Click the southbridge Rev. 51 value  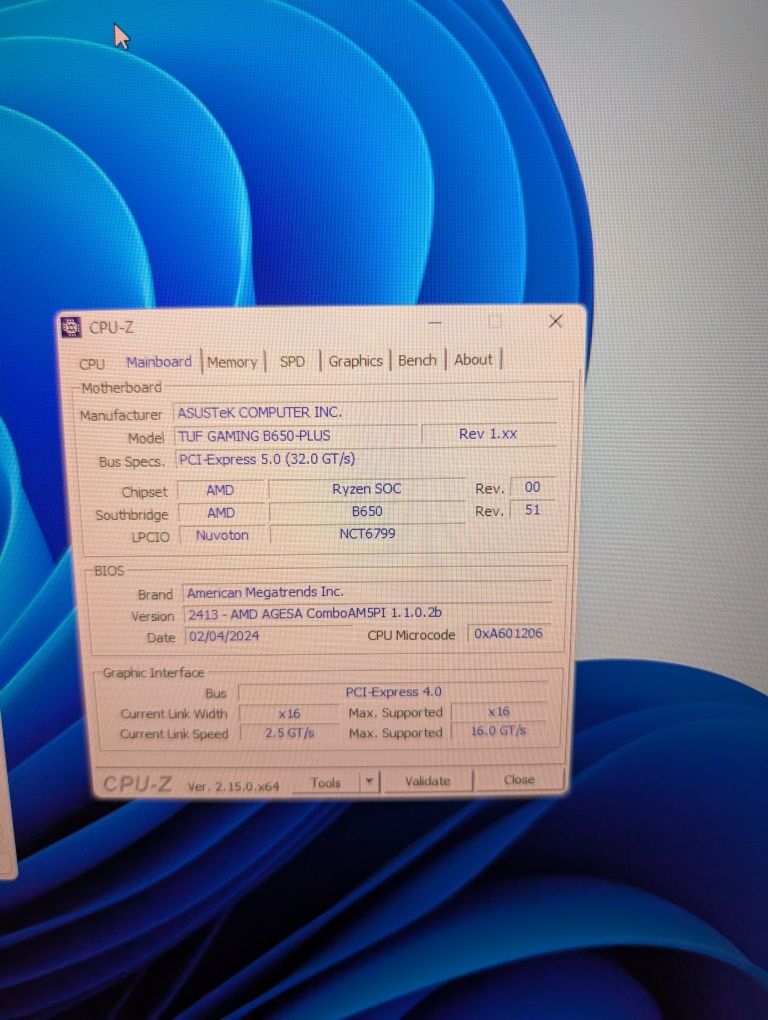[532, 510]
